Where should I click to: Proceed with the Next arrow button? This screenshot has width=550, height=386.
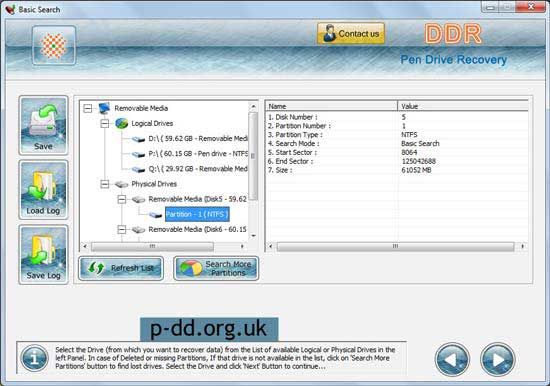click(498, 359)
